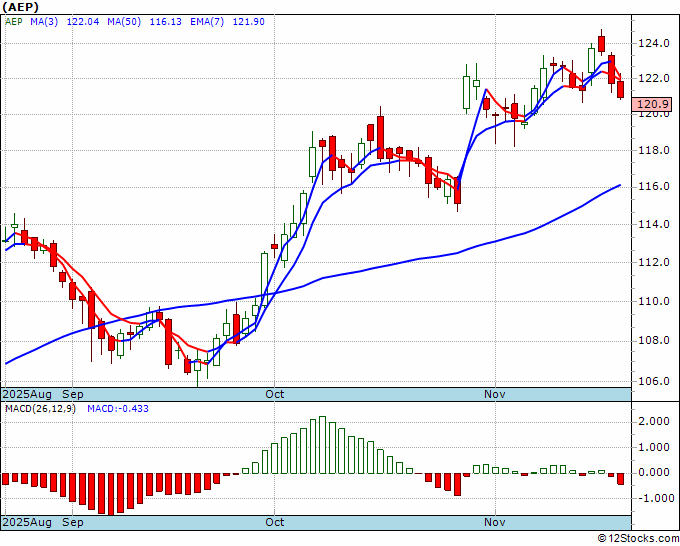Select the MA(50) legend label
This screenshot has width=680, height=546.
[x=124, y=22]
